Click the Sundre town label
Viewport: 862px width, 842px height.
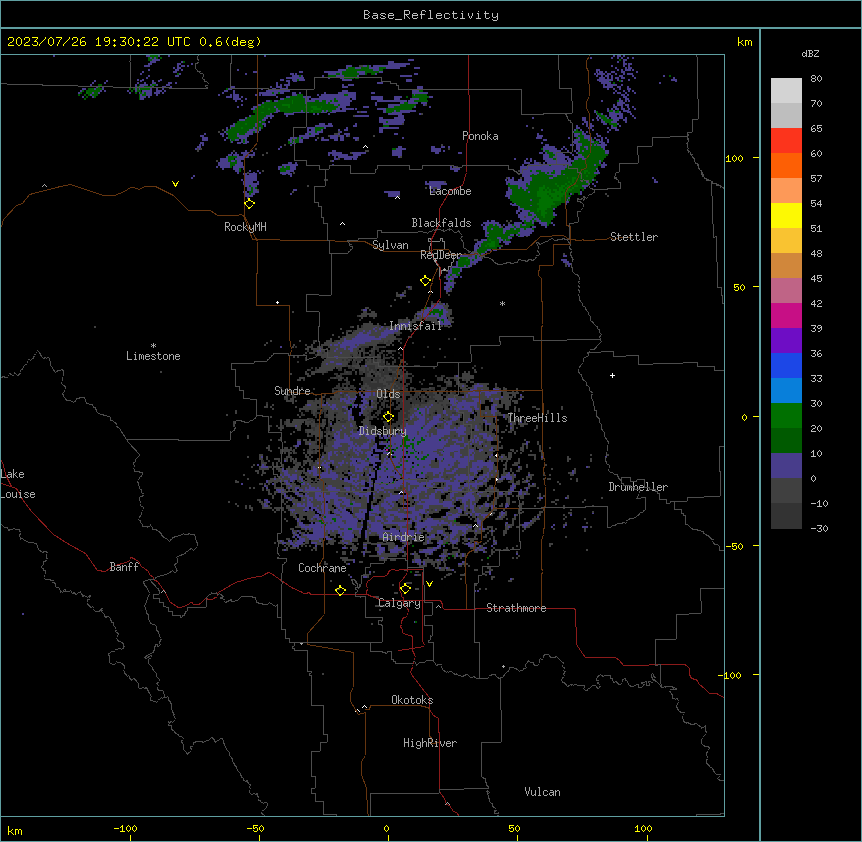pyautogui.click(x=292, y=391)
